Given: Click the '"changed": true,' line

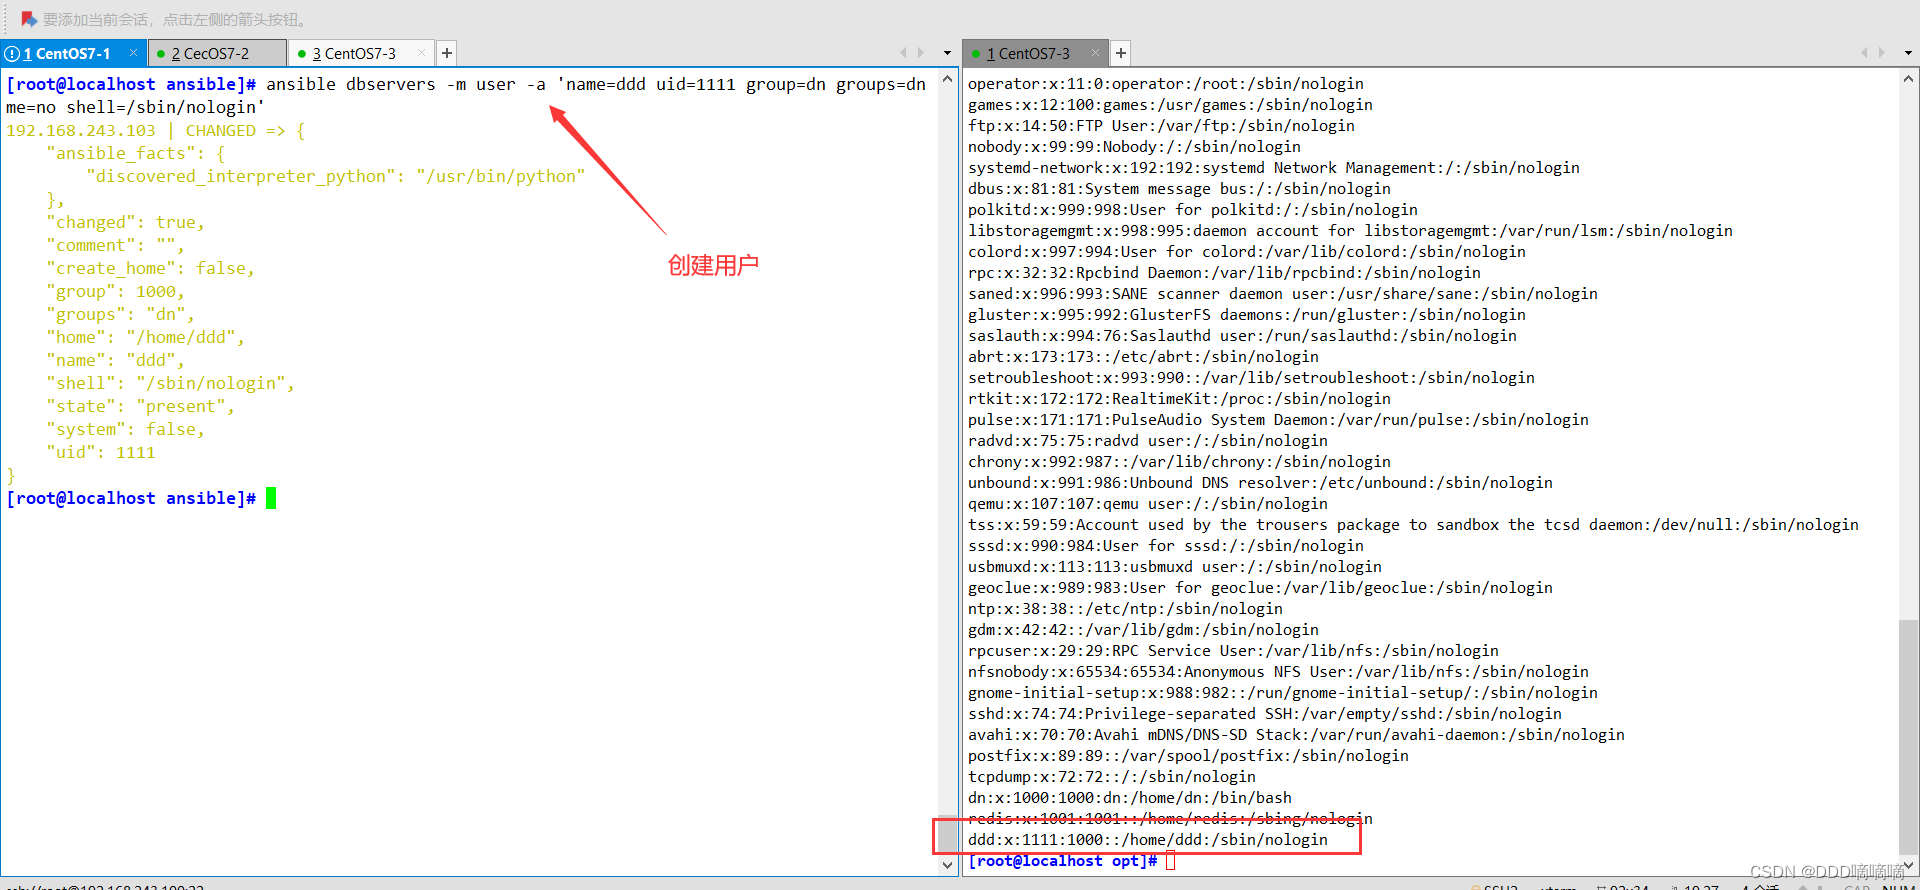Looking at the screenshot, I should pyautogui.click(x=125, y=222).
